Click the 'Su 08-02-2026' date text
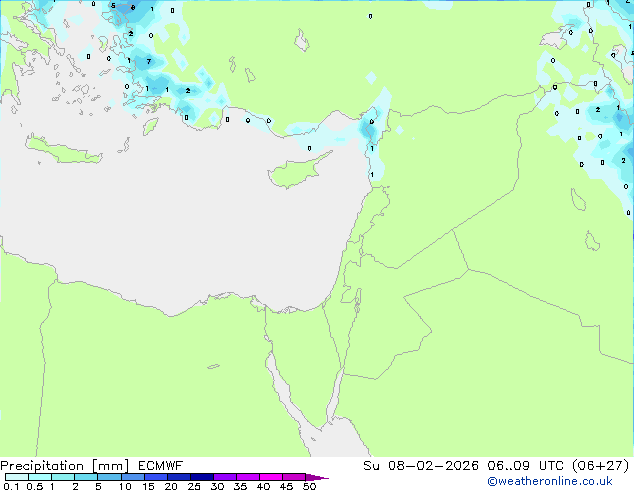 click(x=421, y=466)
